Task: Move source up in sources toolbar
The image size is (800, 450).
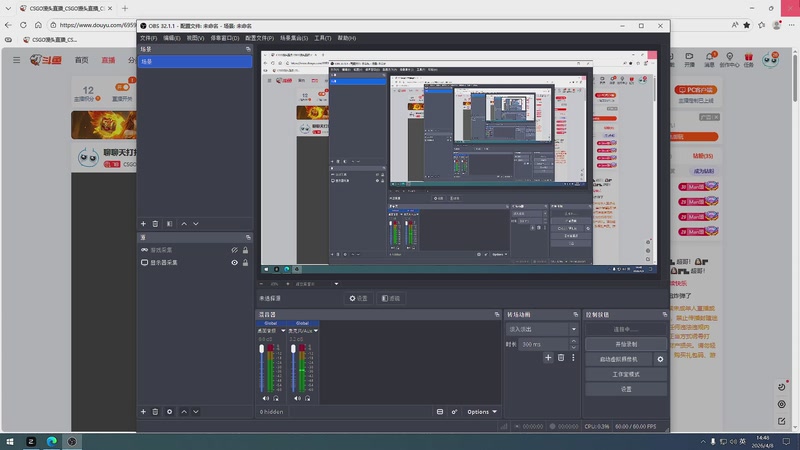Action: (184, 412)
